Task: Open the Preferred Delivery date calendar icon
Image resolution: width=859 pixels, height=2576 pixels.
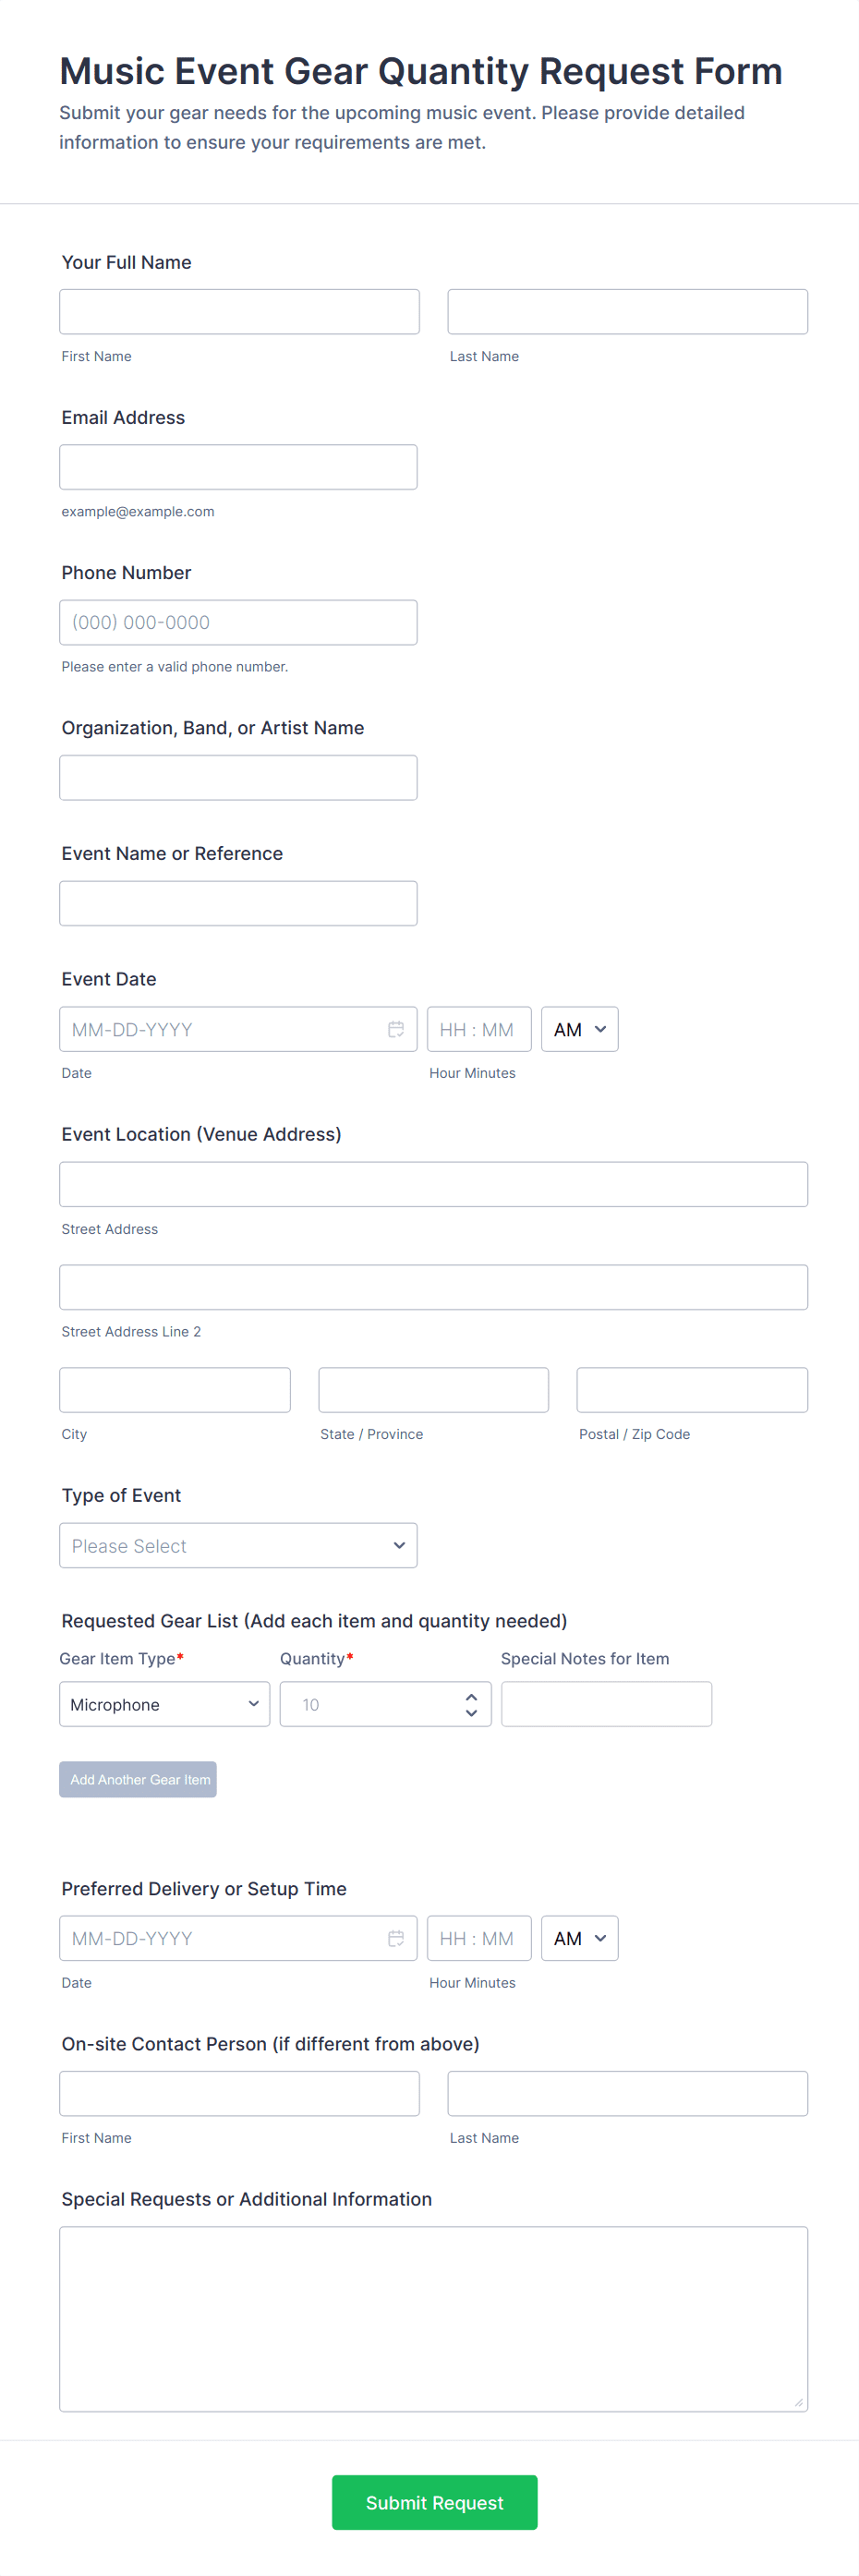Action: pos(396,1938)
